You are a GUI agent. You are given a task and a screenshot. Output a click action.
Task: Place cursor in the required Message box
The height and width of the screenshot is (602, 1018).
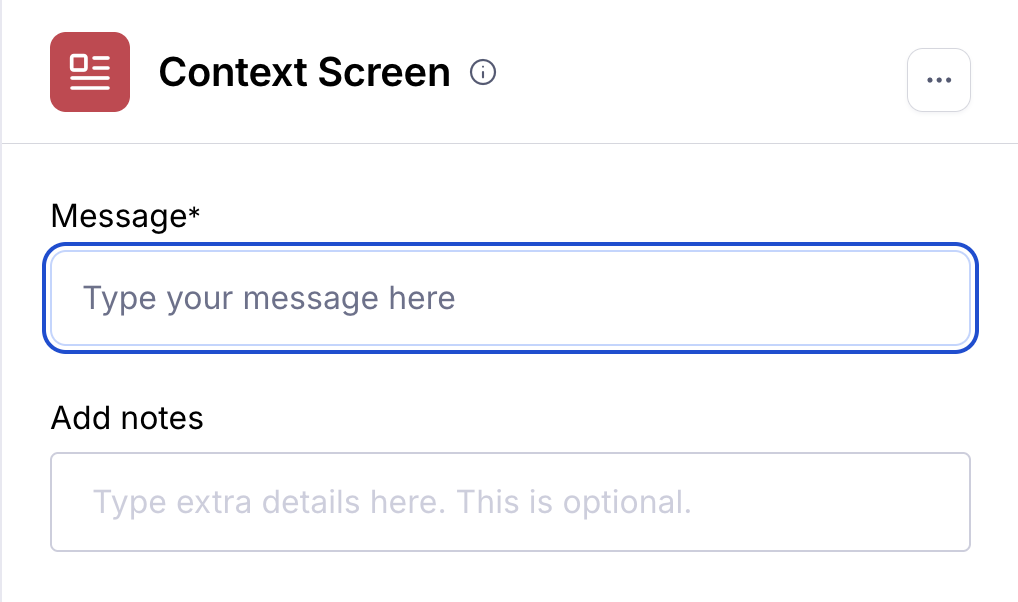(510, 298)
